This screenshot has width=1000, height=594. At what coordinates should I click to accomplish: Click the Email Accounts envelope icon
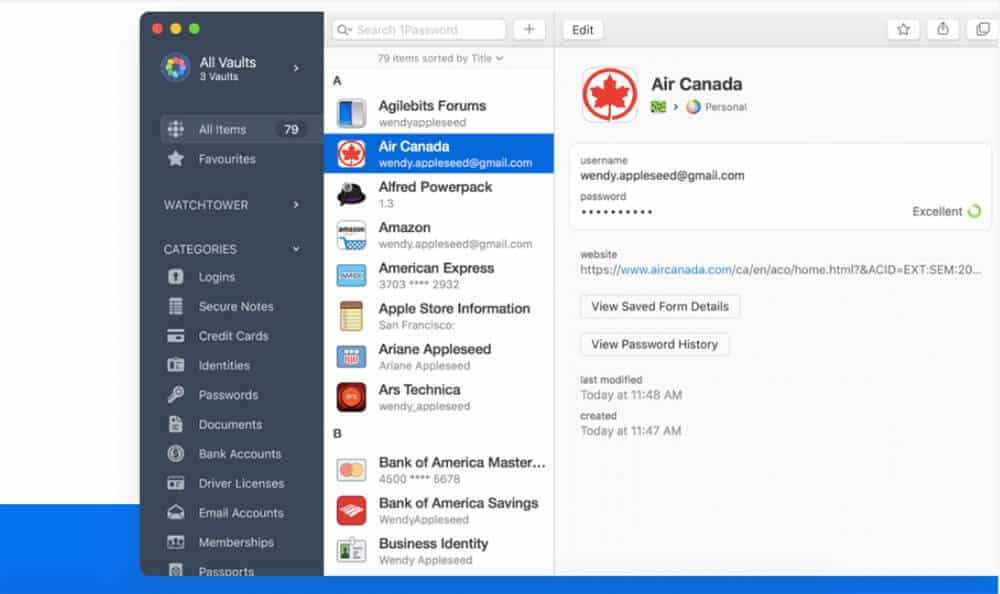175,512
